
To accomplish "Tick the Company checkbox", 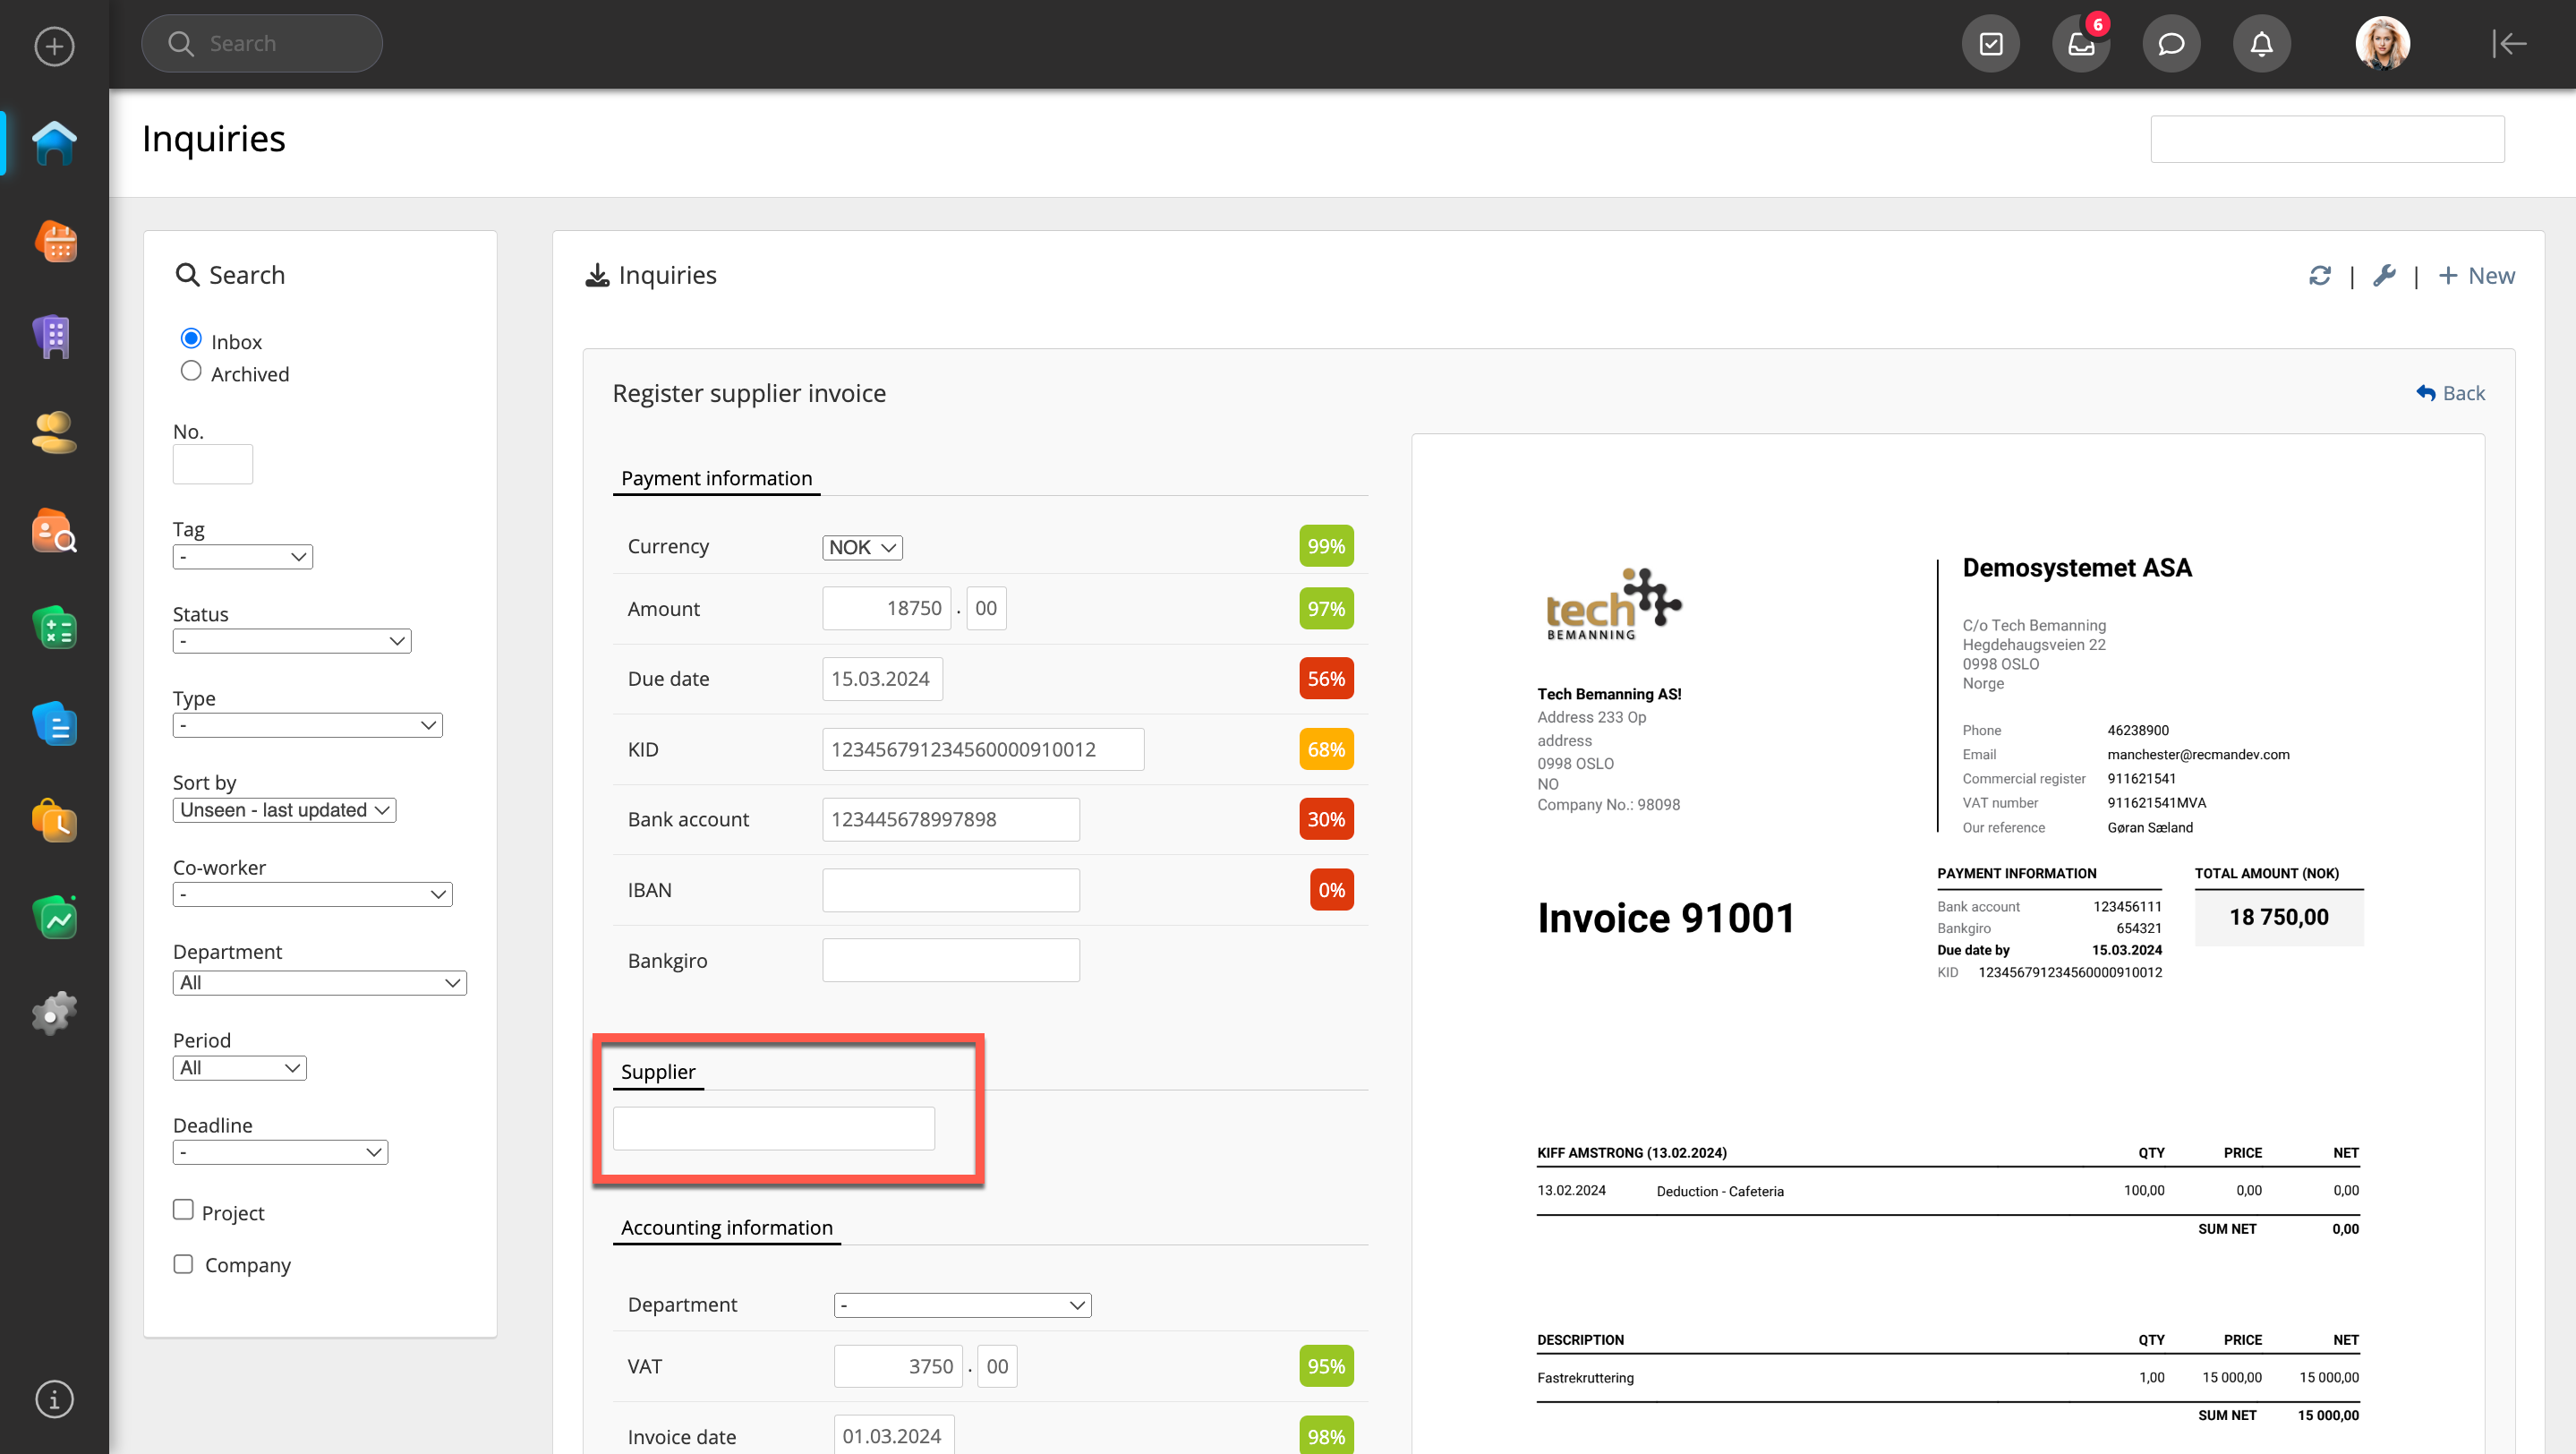I will coord(183,1264).
